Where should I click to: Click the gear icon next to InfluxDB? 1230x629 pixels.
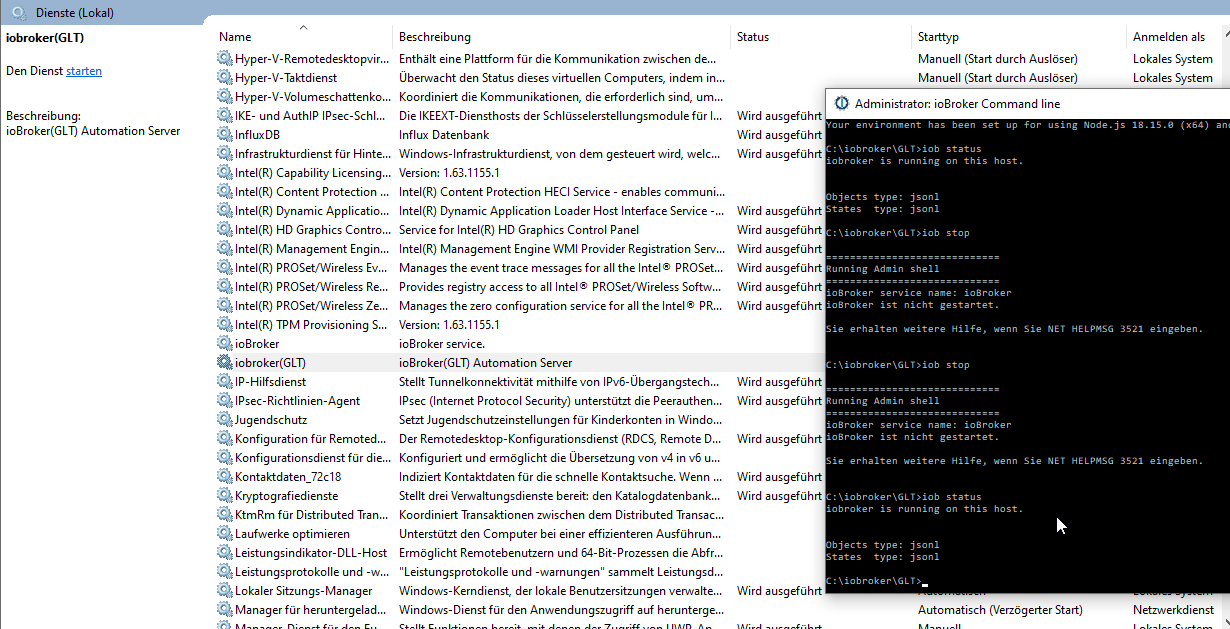(x=224, y=135)
